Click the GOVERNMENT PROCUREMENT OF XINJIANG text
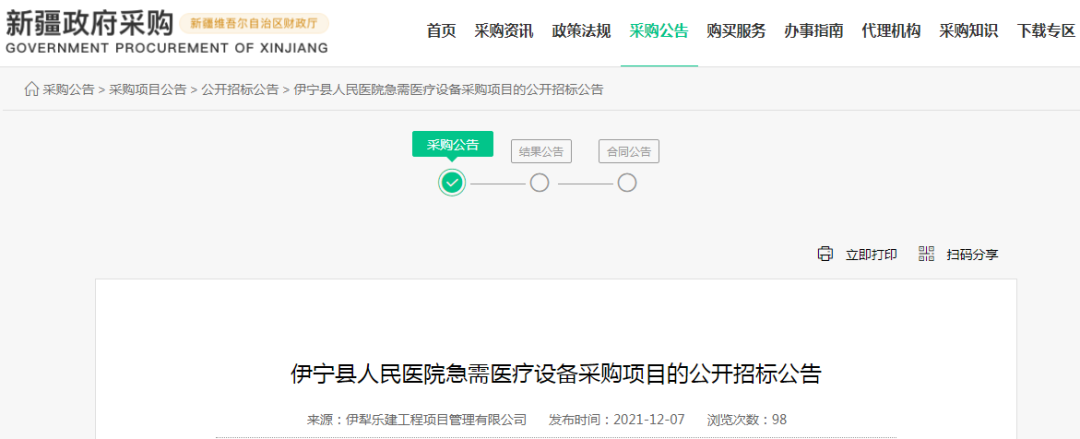 click(x=167, y=49)
